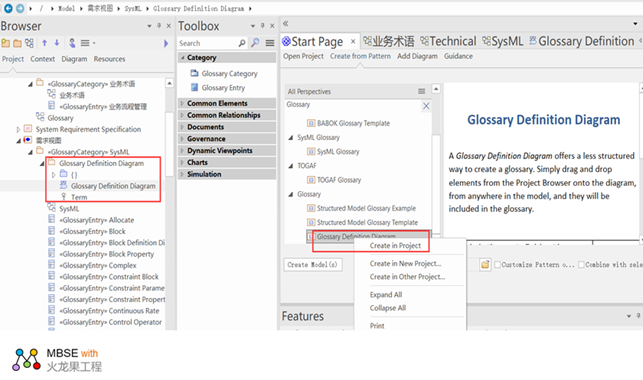
Task: Choose Create in New Project menu item
Action: point(406,264)
